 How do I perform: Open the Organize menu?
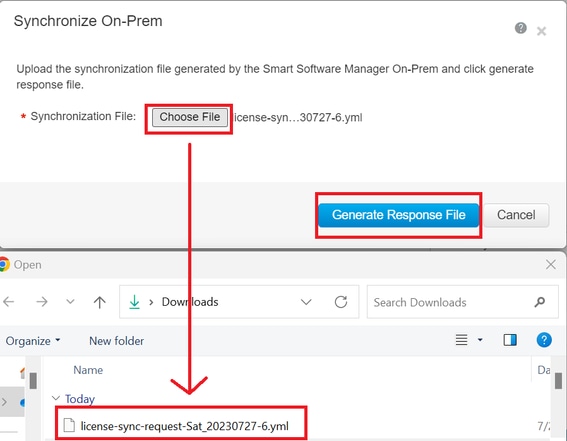click(33, 341)
